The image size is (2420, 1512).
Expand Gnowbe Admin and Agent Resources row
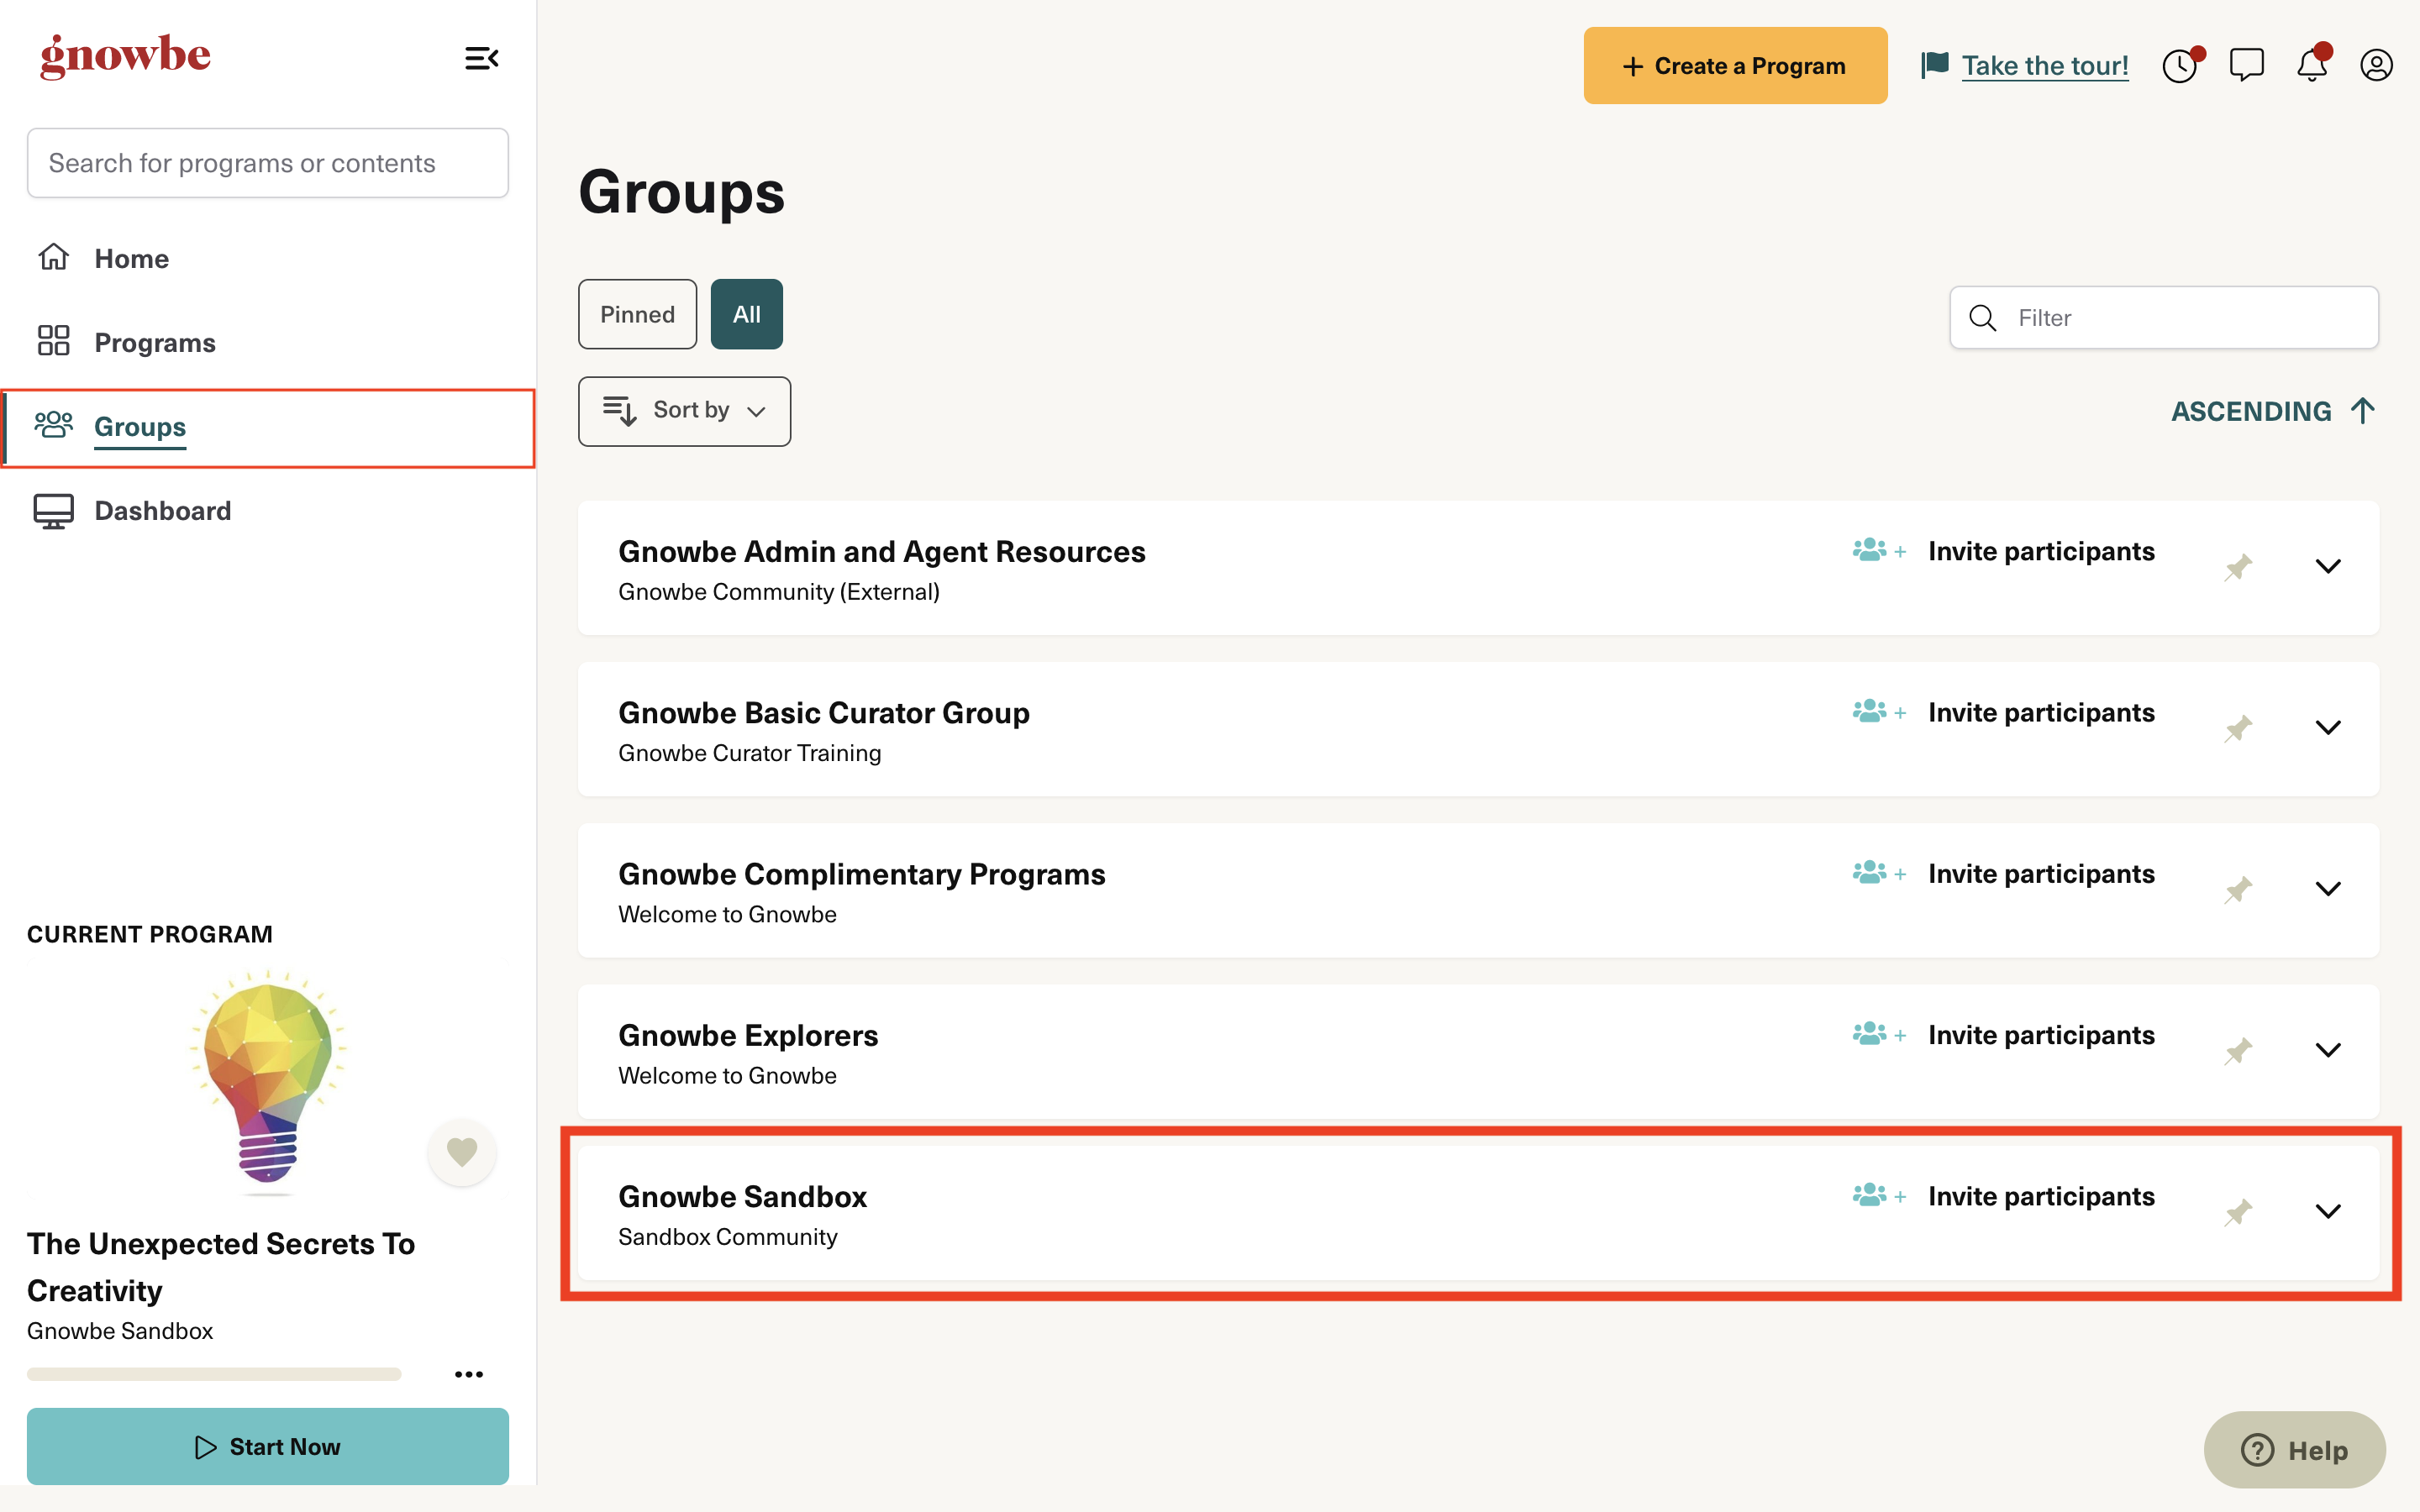[2328, 567]
